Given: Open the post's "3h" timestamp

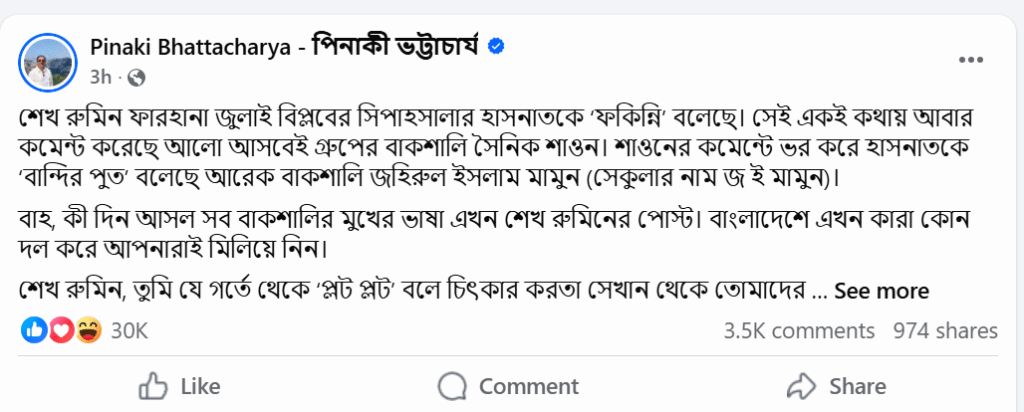Looking at the screenshot, I should point(100,76).
